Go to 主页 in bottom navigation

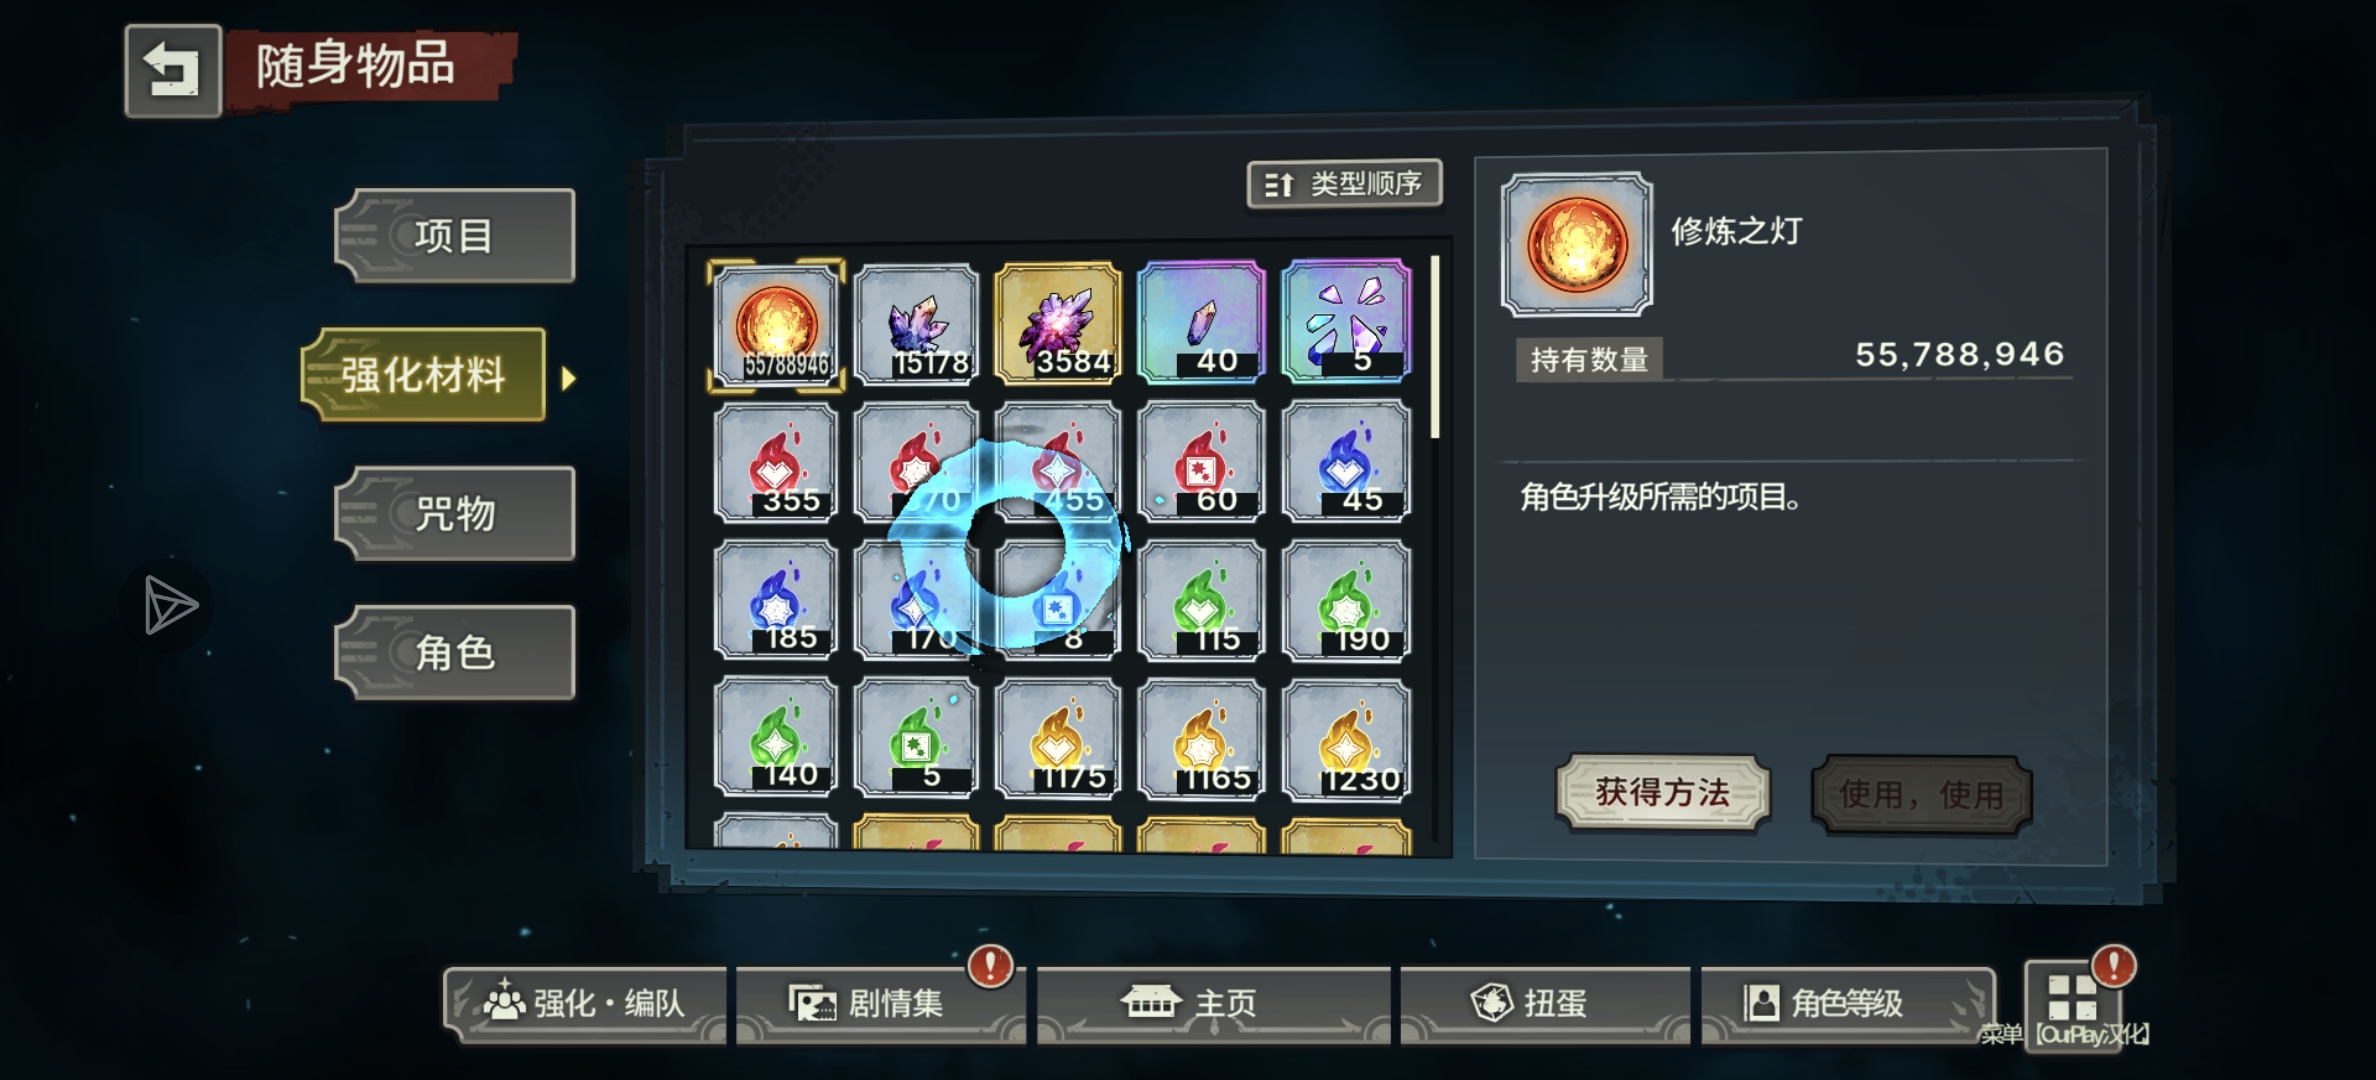(1213, 1004)
